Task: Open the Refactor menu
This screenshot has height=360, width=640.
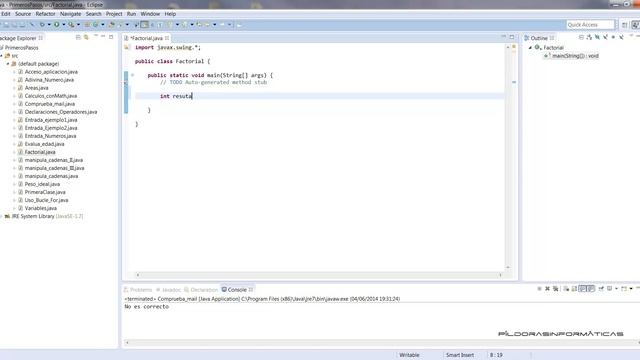Action: [45, 14]
